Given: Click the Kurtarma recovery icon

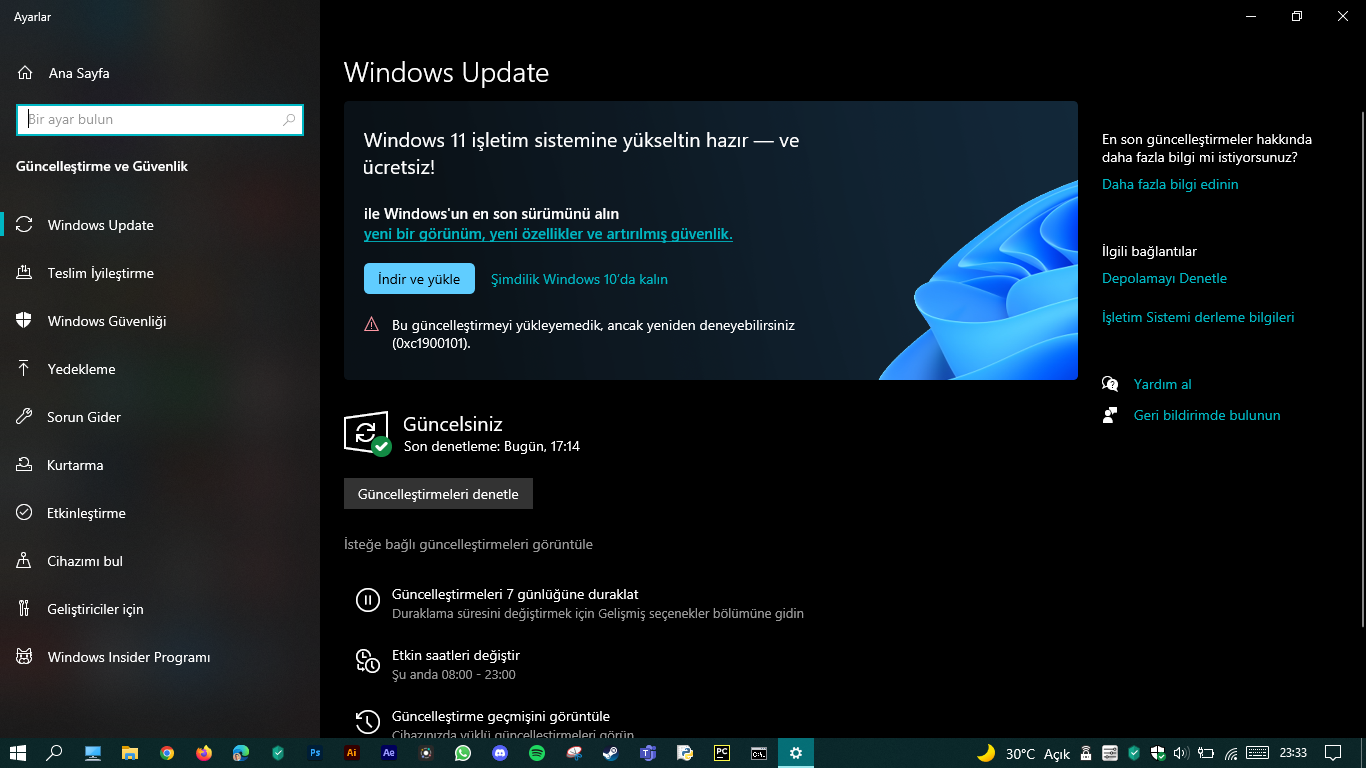Looking at the screenshot, I should (x=25, y=465).
